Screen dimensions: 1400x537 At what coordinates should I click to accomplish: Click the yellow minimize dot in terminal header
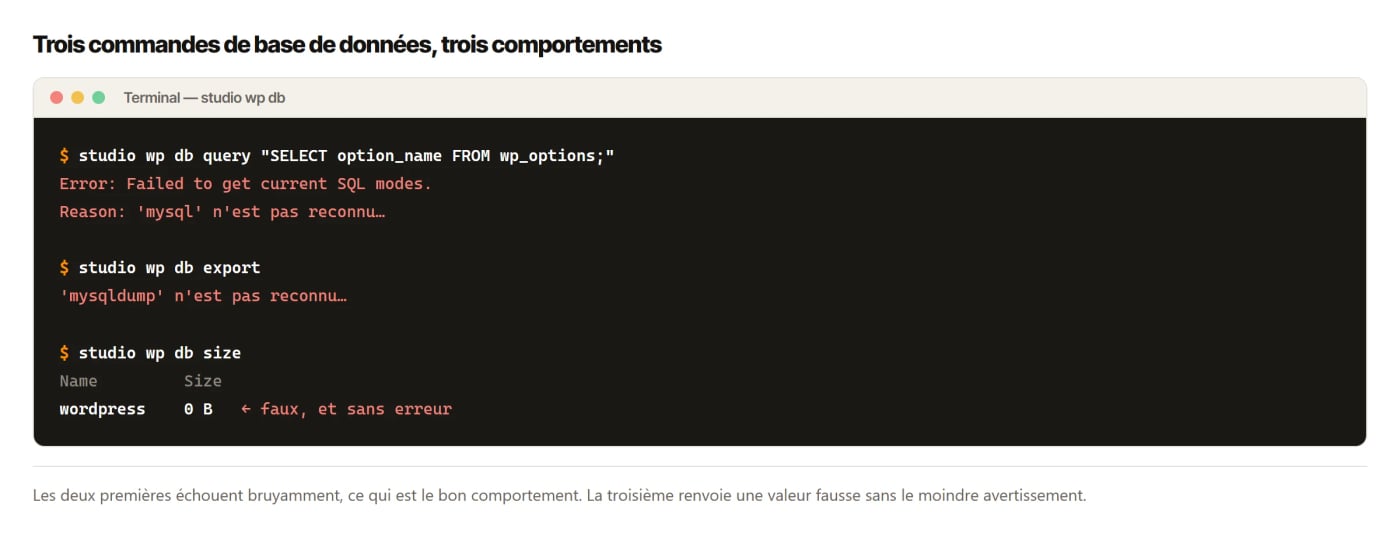pyautogui.click(x=77, y=97)
